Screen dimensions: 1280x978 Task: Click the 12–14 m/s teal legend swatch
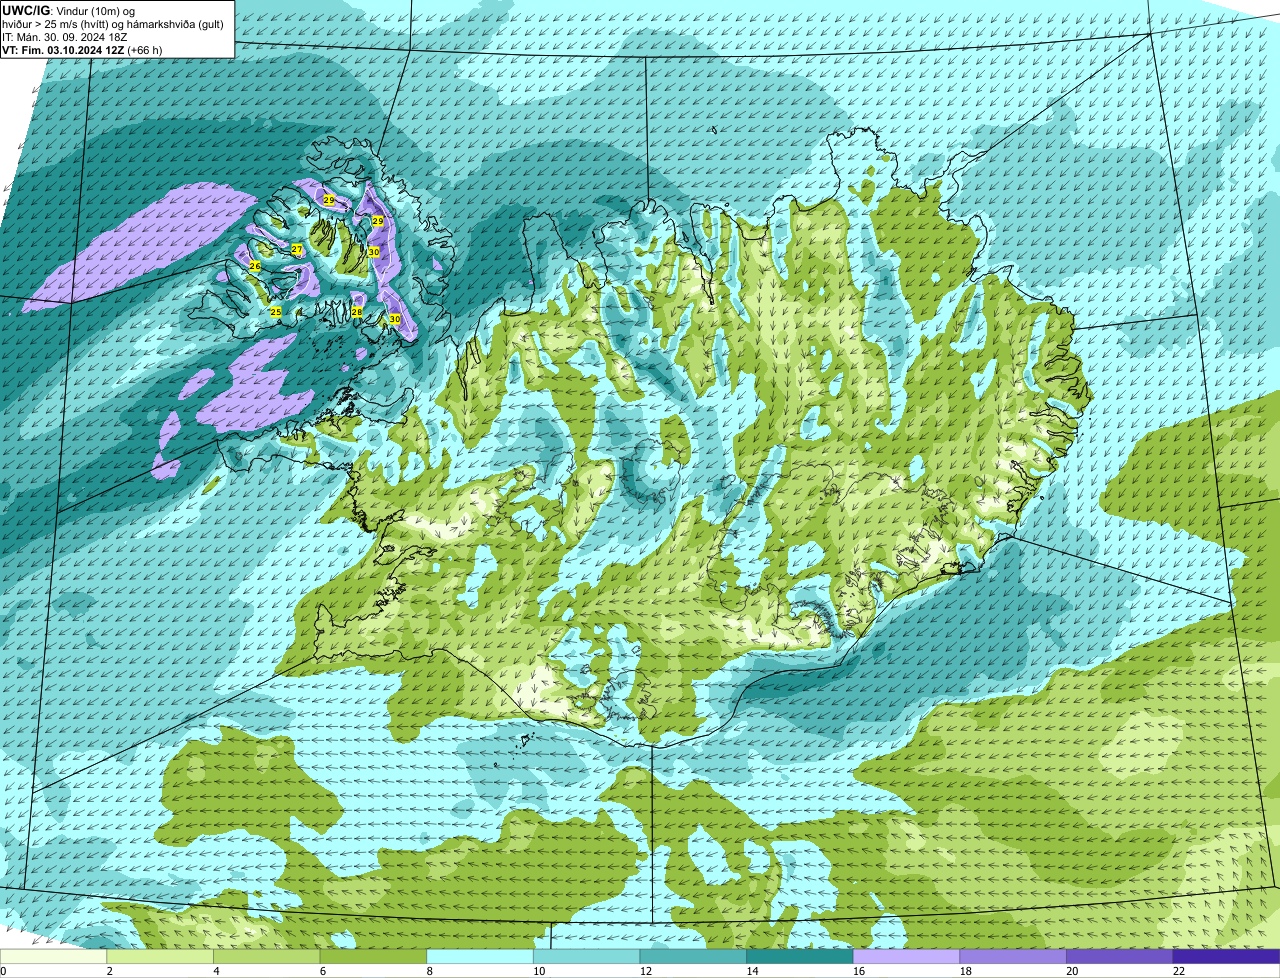tap(693, 956)
